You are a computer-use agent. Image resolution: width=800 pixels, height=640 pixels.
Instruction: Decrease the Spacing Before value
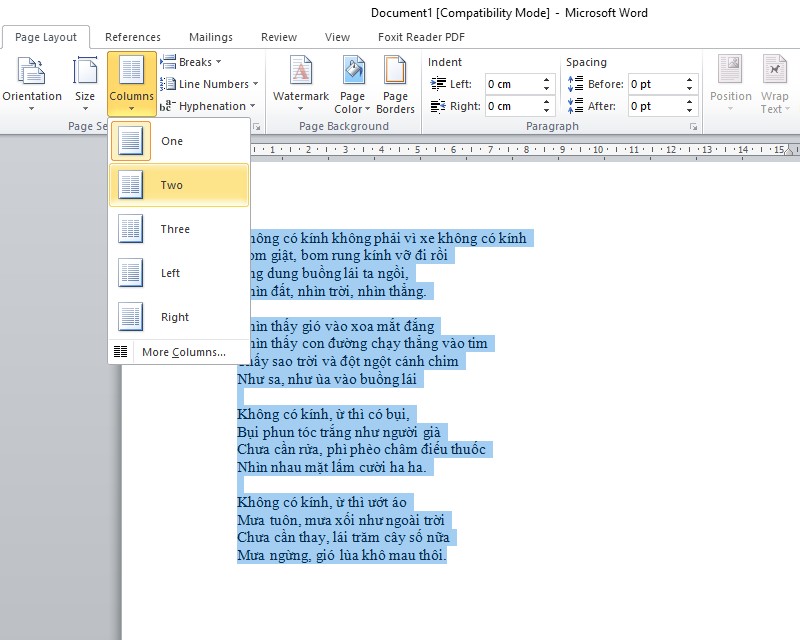(x=689, y=89)
